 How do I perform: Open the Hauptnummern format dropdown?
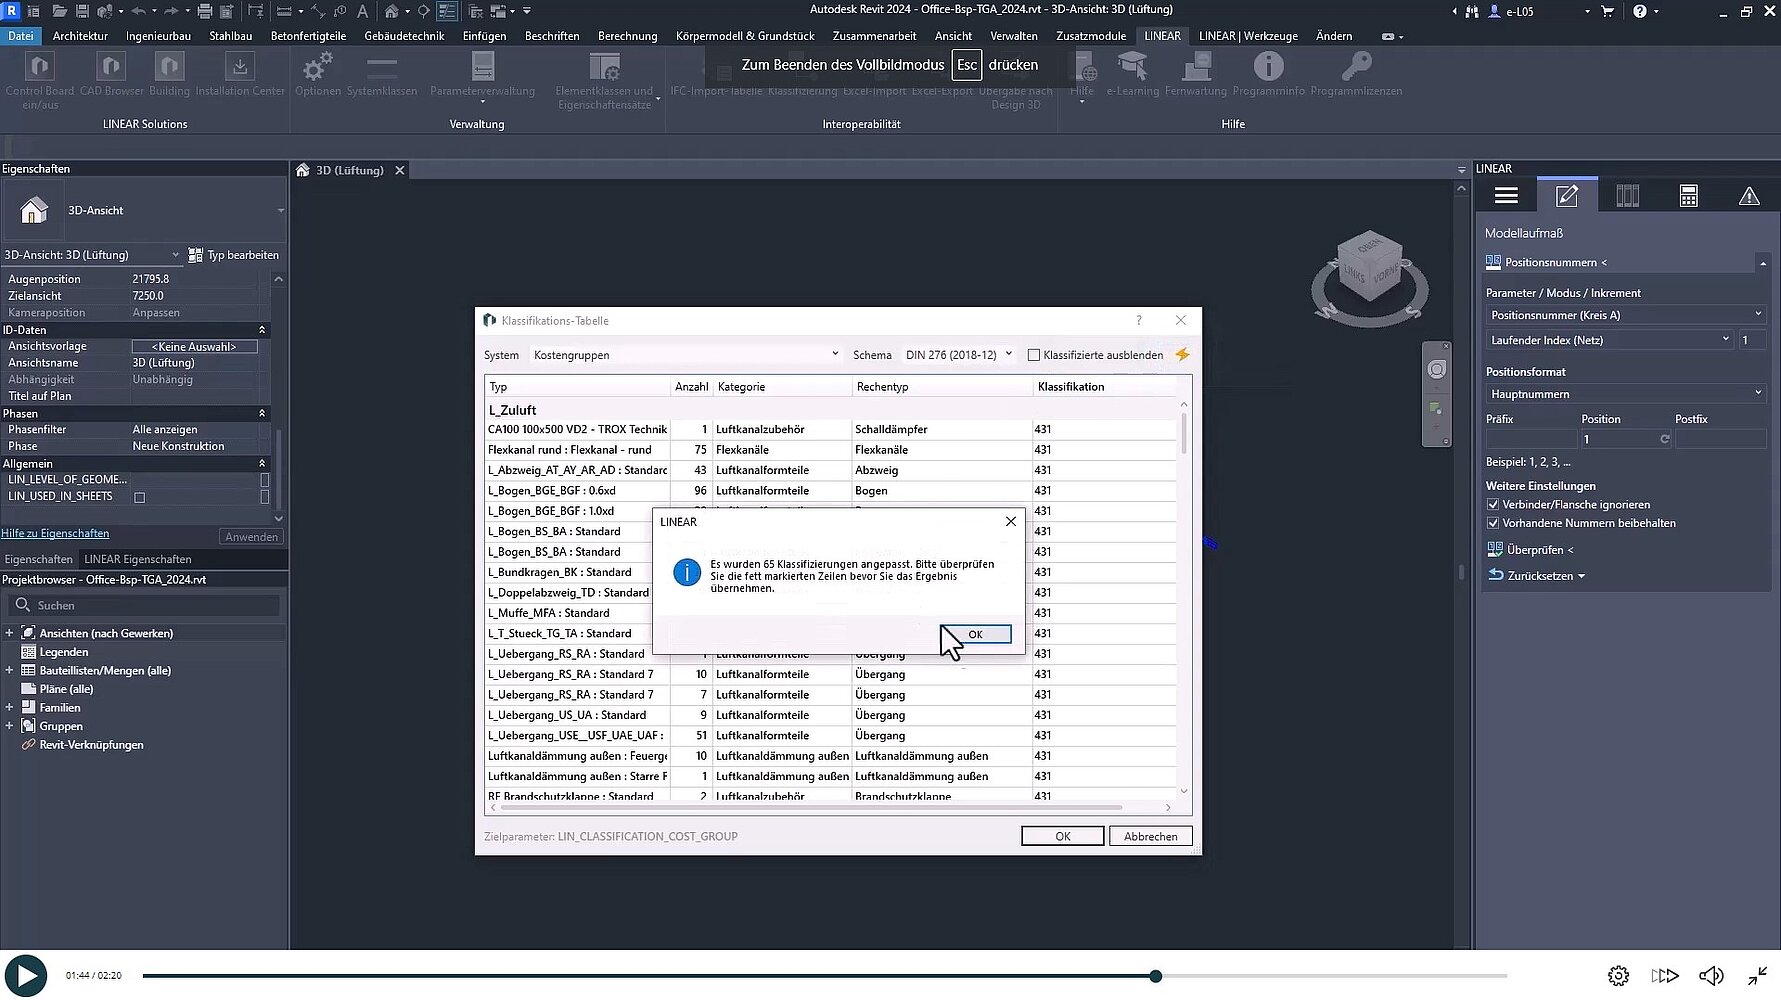pyautogui.click(x=1626, y=394)
